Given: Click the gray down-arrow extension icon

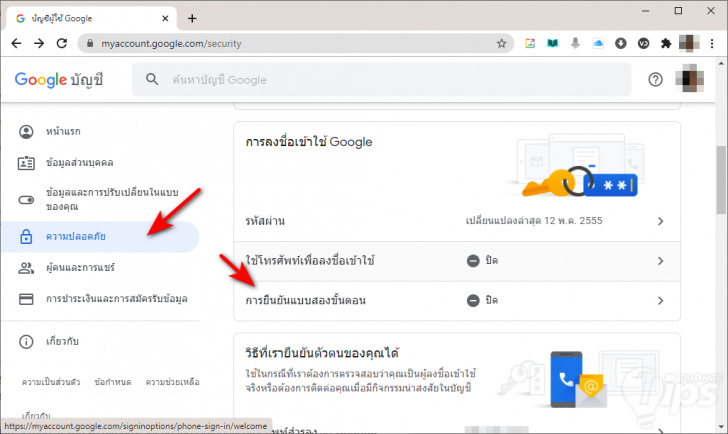Looking at the screenshot, I should (x=575, y=44).
